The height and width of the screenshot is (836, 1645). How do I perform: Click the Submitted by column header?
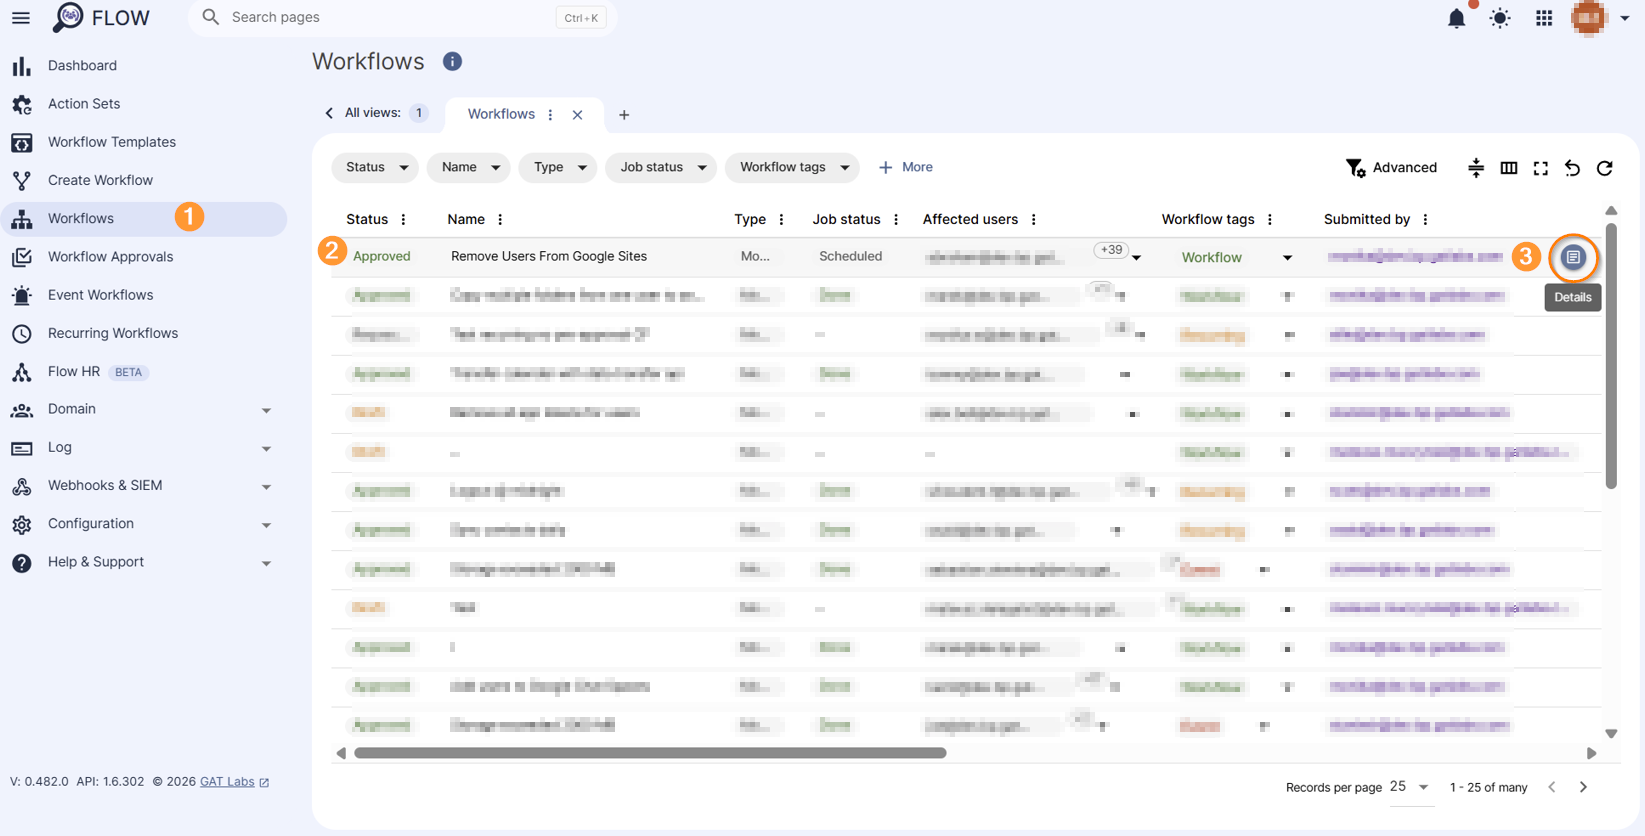tap(1367, 220)
